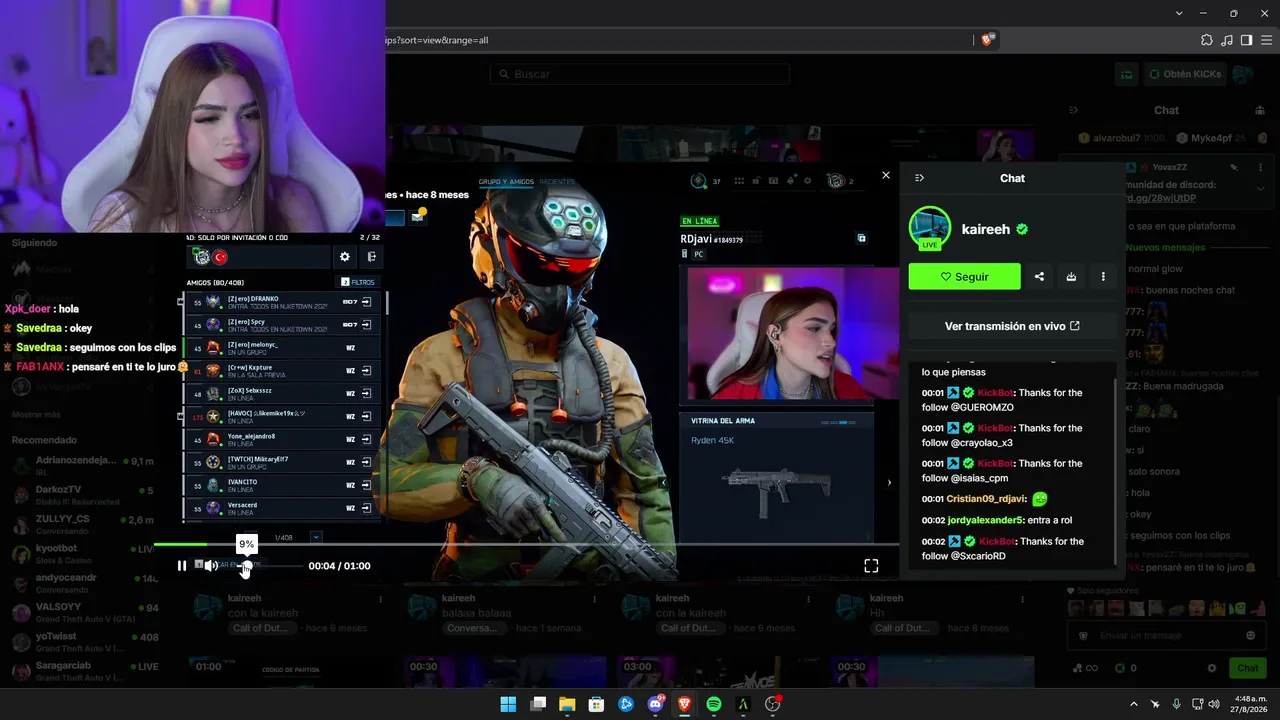This screenshot has height=720, width=1280.
Task: Open the clip more options menu
Action: tap(1103, 277)
